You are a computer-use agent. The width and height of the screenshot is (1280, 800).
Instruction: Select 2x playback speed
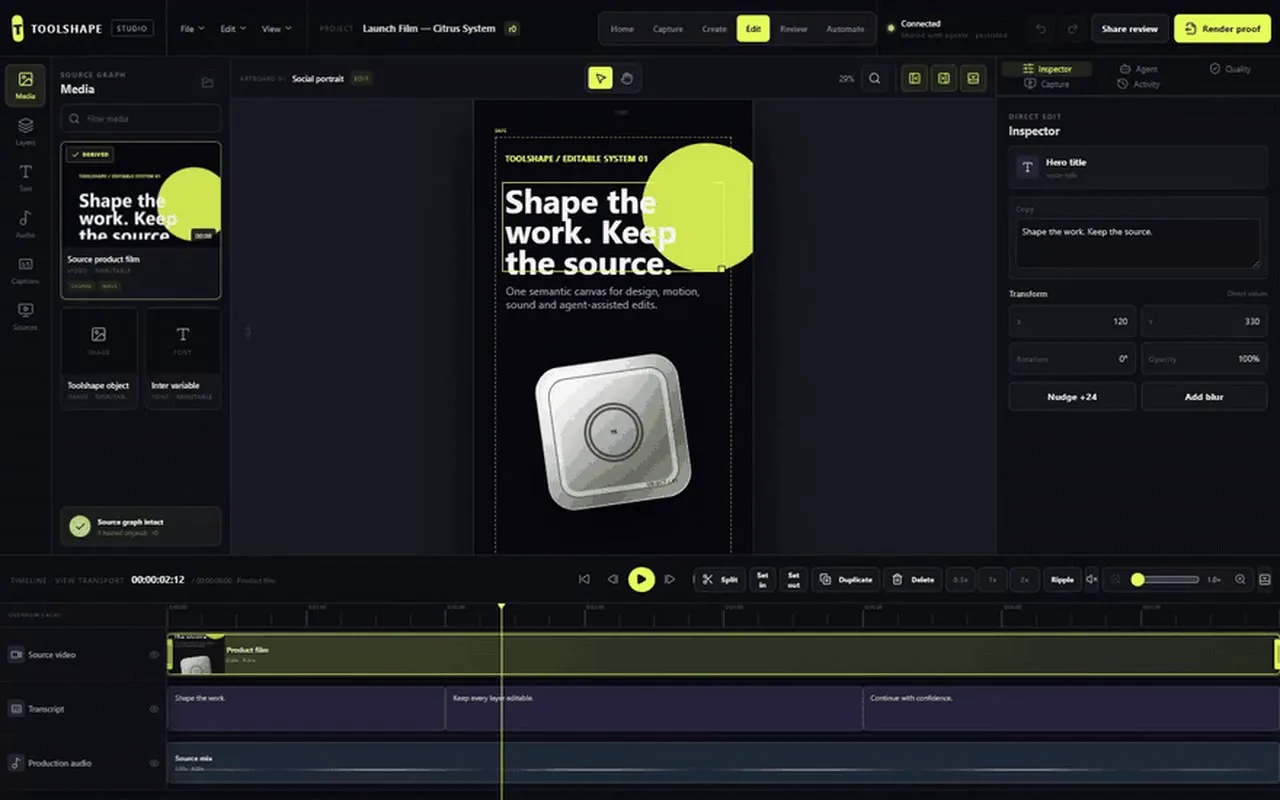[1024, 579]
